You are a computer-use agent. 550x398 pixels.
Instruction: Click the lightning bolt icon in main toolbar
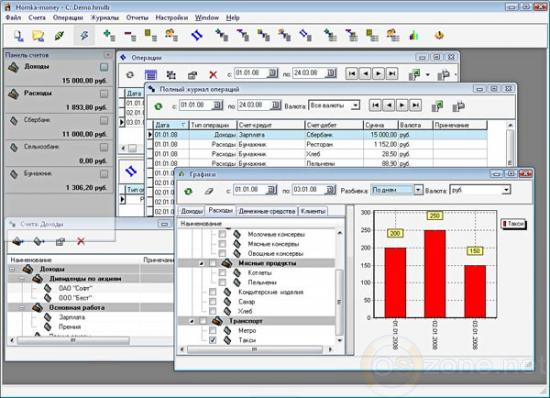84,35
